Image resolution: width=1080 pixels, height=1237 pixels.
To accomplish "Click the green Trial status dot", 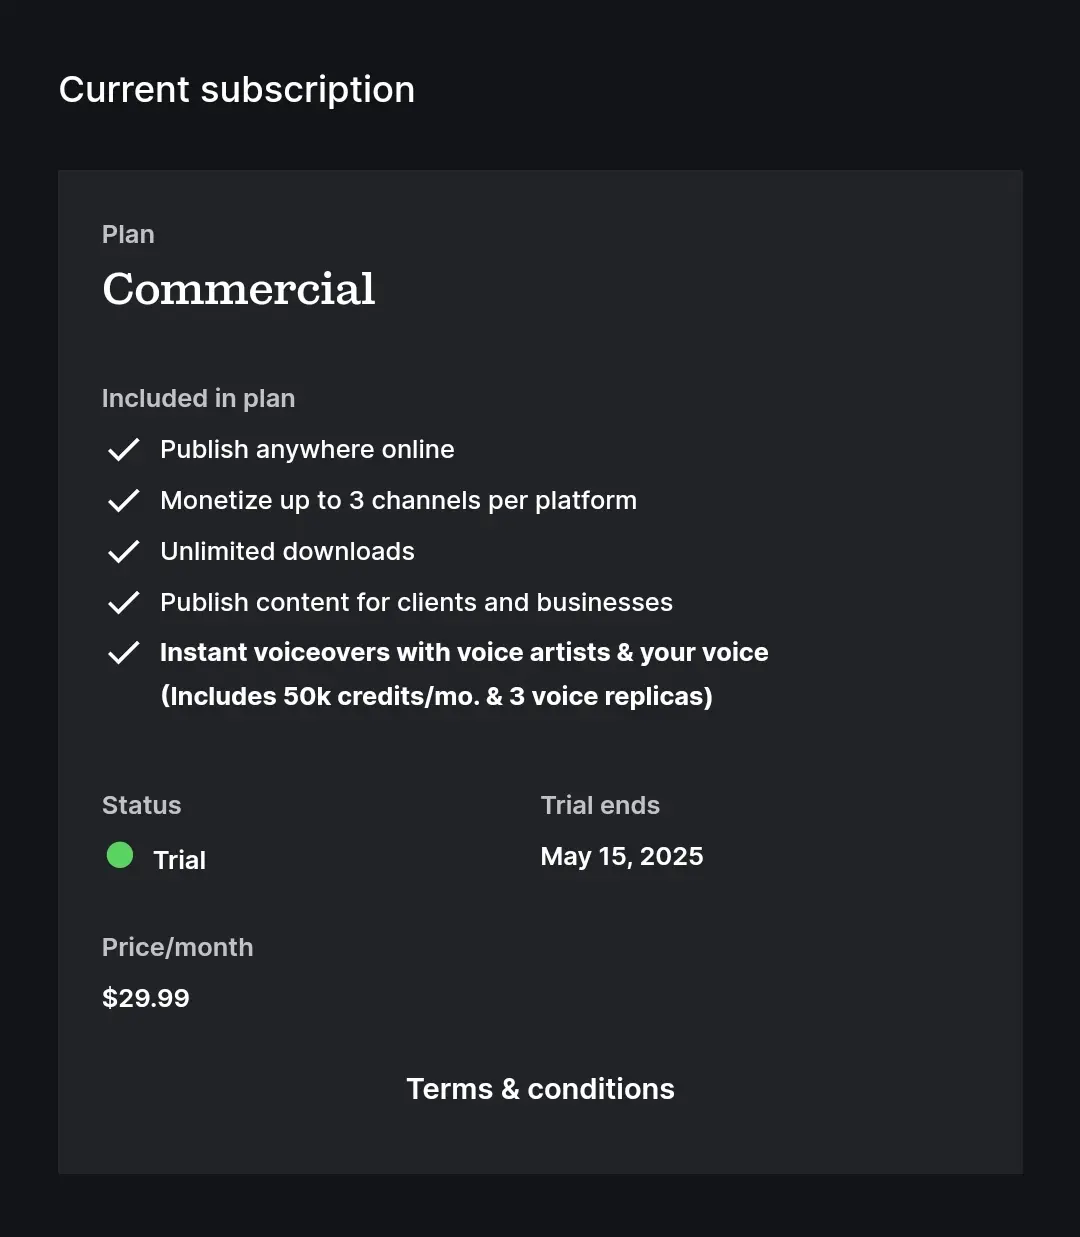I will click(120, 855).
